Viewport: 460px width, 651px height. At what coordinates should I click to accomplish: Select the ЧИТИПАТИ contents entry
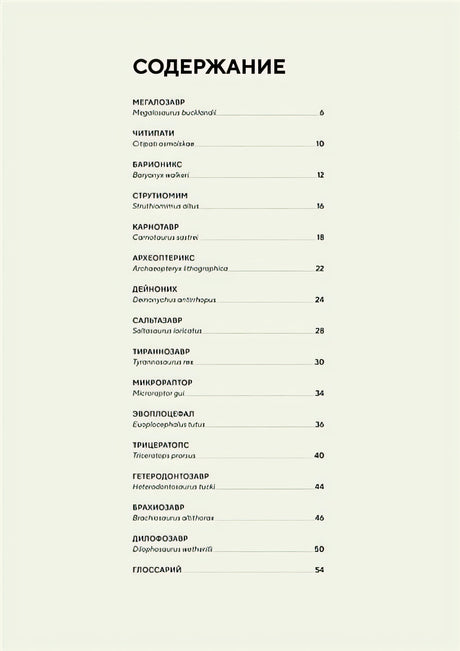tap(153, 133)
